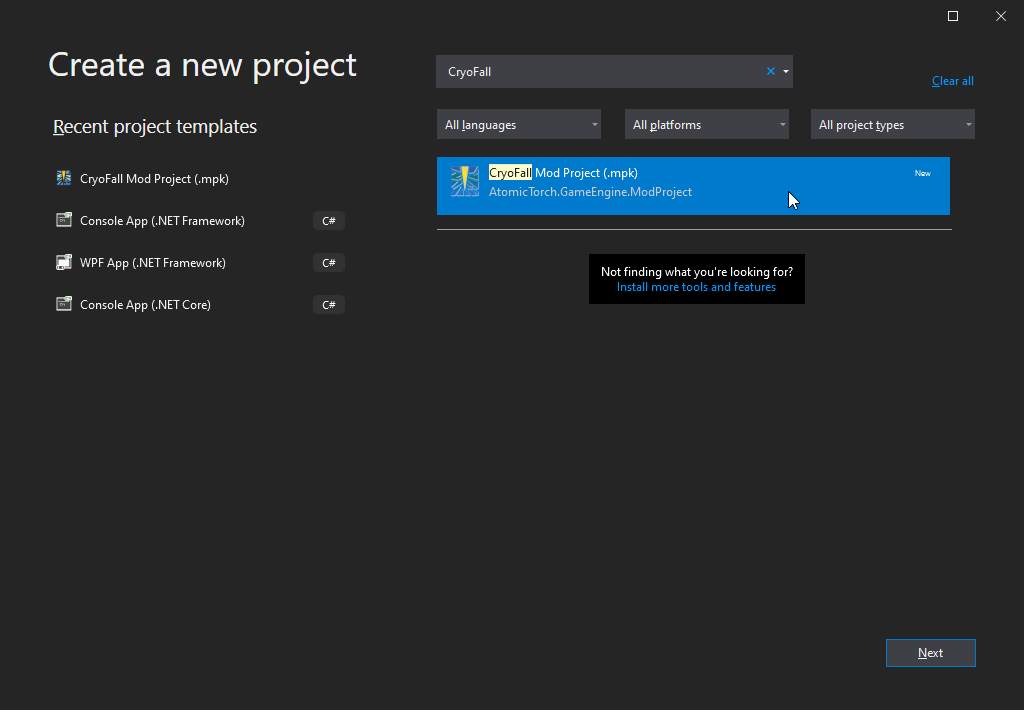This screenshot has height=710, width=1024.
Task: Click the CryoFall icon in recent templates
Action: pos(64,179)
